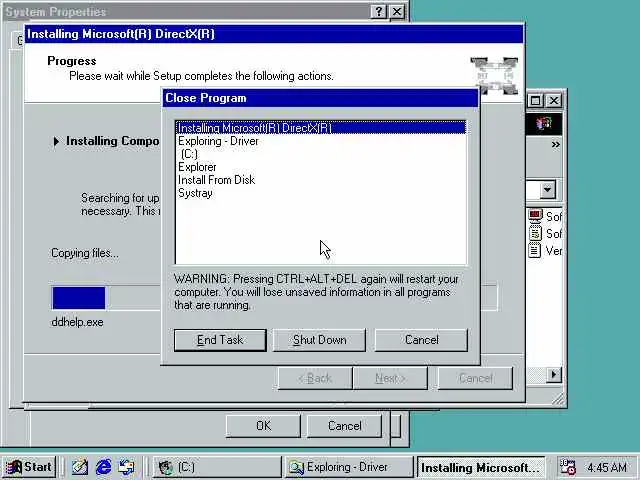Close the Explorer window behind
The image size is (640, 480).
point(554,100)
